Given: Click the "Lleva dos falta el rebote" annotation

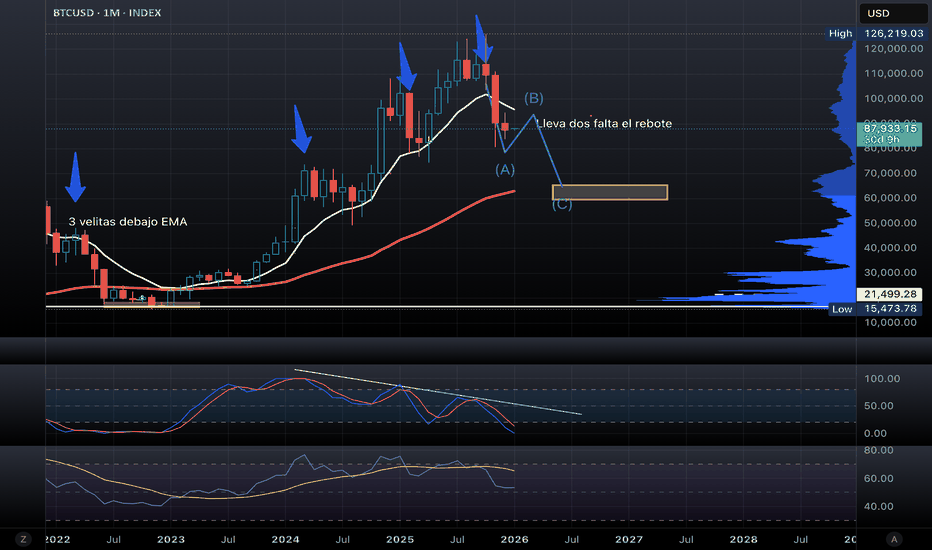Looking at the screenshot, I should (604, 124).
